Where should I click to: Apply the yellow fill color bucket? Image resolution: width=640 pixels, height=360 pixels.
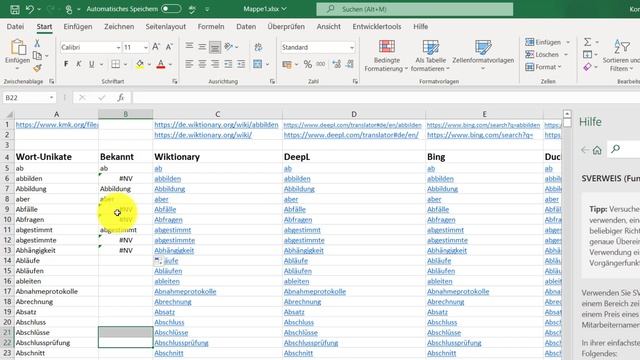(x=140, y=64)
